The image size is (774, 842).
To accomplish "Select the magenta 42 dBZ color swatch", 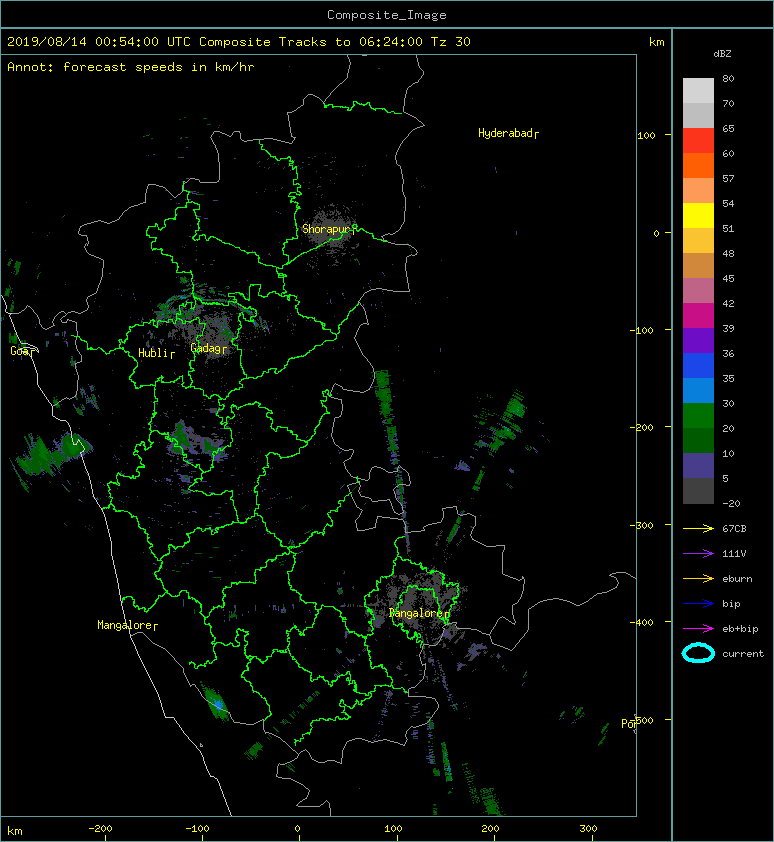I will [698, 316].
